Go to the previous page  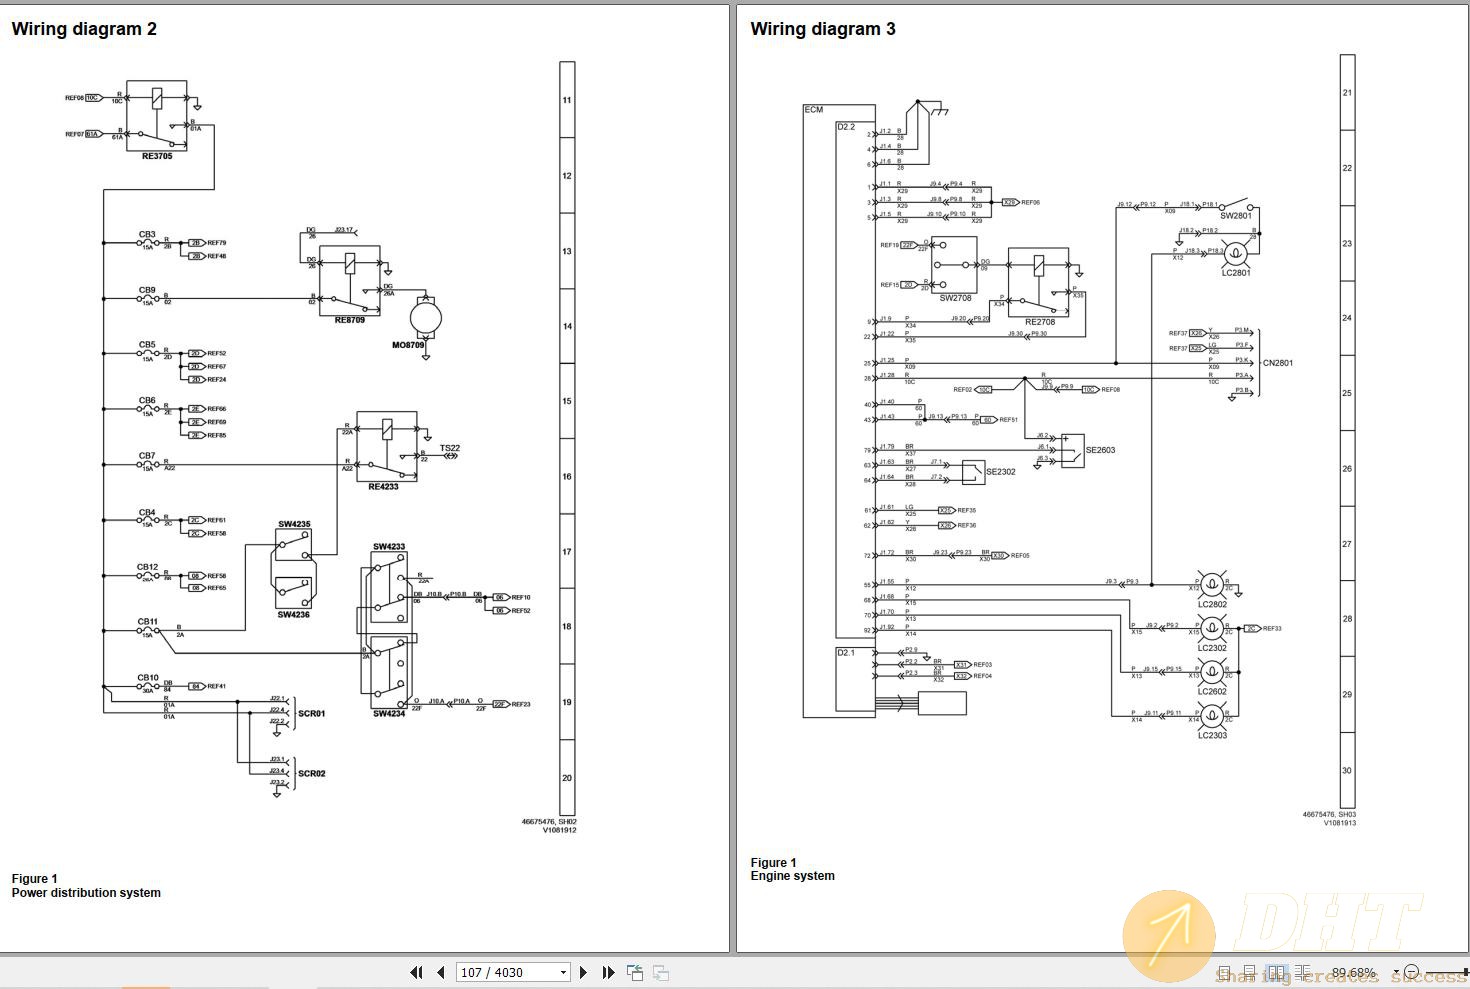point(440,972)
